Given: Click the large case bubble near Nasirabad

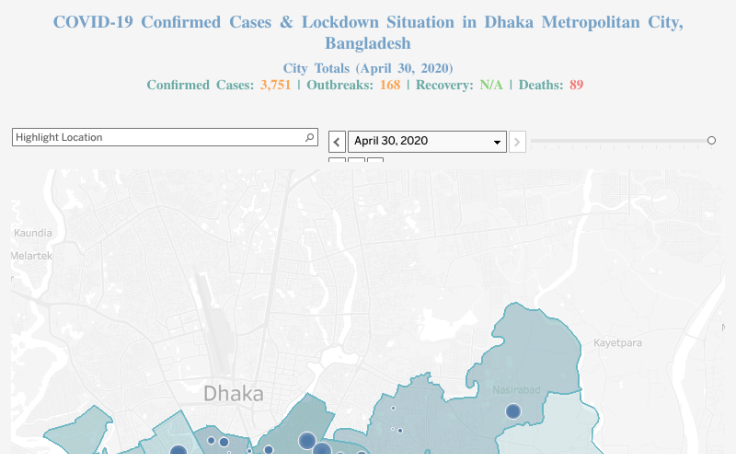Looking at the screenshot, I should [513, 411].
